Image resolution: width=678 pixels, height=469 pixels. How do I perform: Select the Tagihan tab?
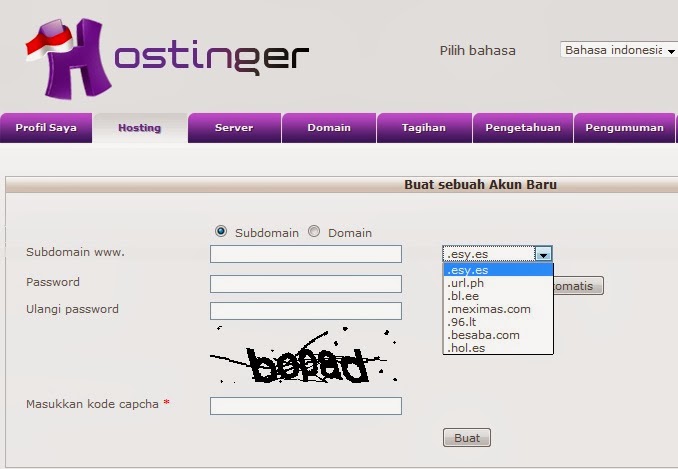424,128
